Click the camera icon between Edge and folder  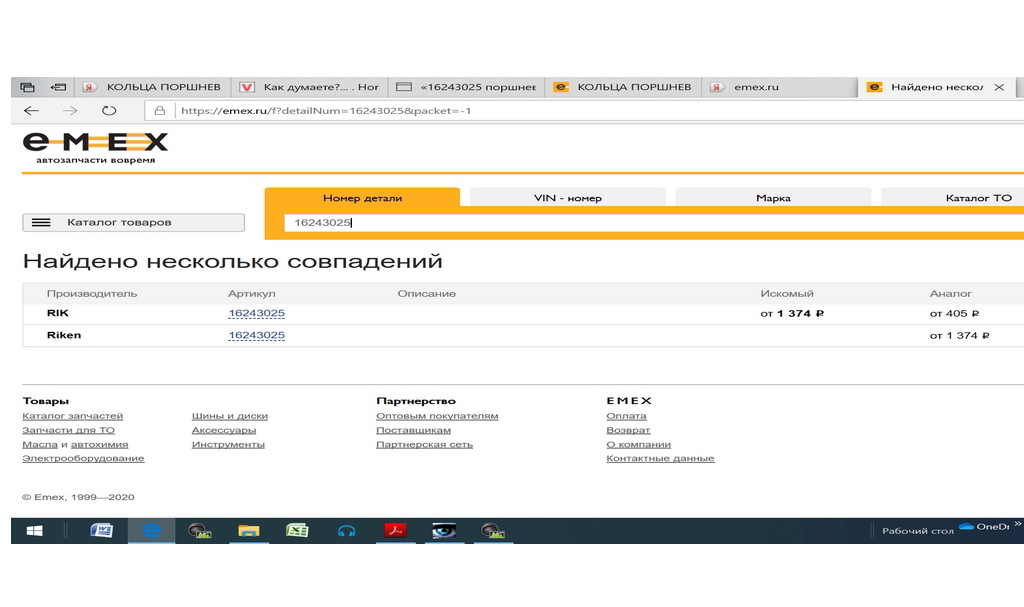[200, 531]
